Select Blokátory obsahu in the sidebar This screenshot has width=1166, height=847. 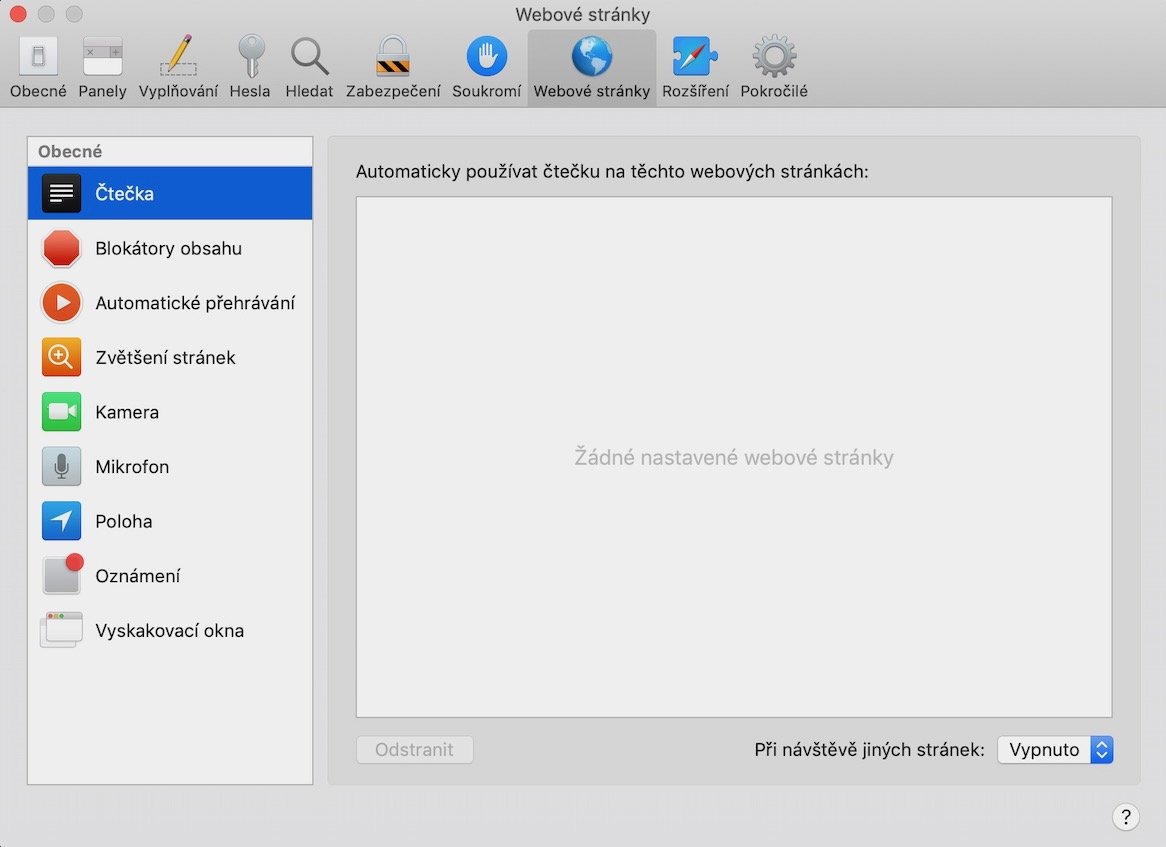pos(170,248)
